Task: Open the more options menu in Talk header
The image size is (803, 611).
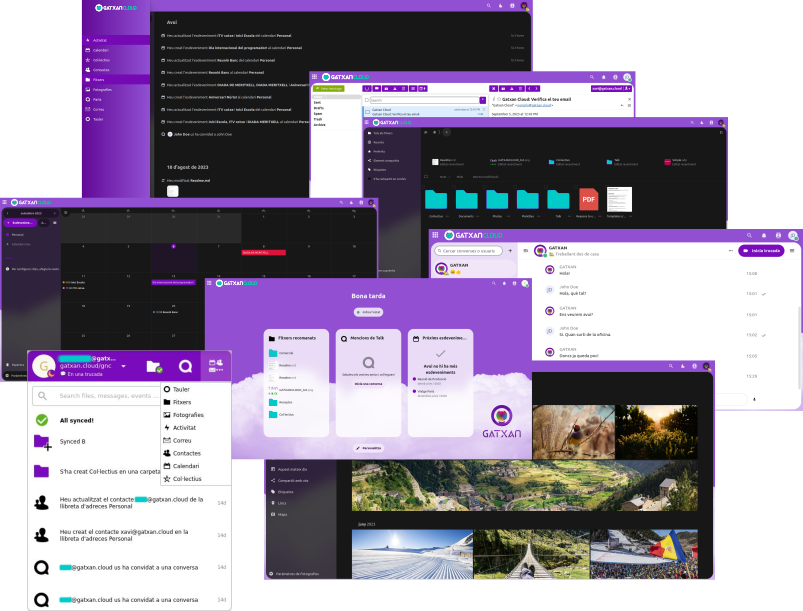Action: tap(730, 250)
